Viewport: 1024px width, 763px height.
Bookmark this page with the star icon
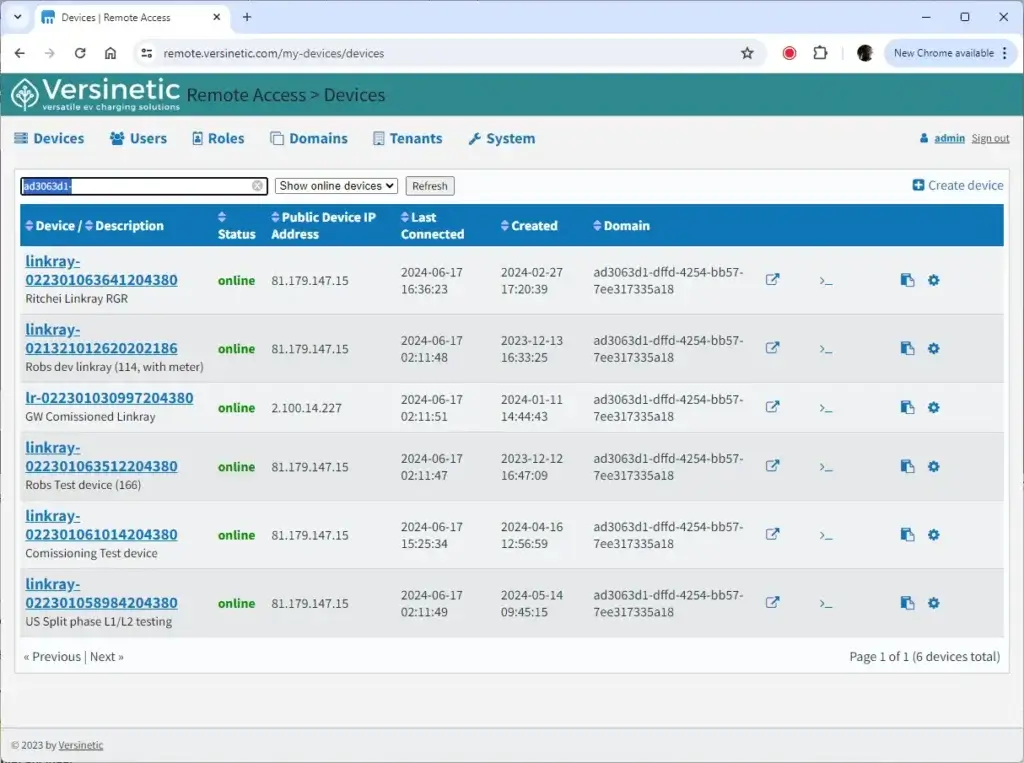[747, 53]
